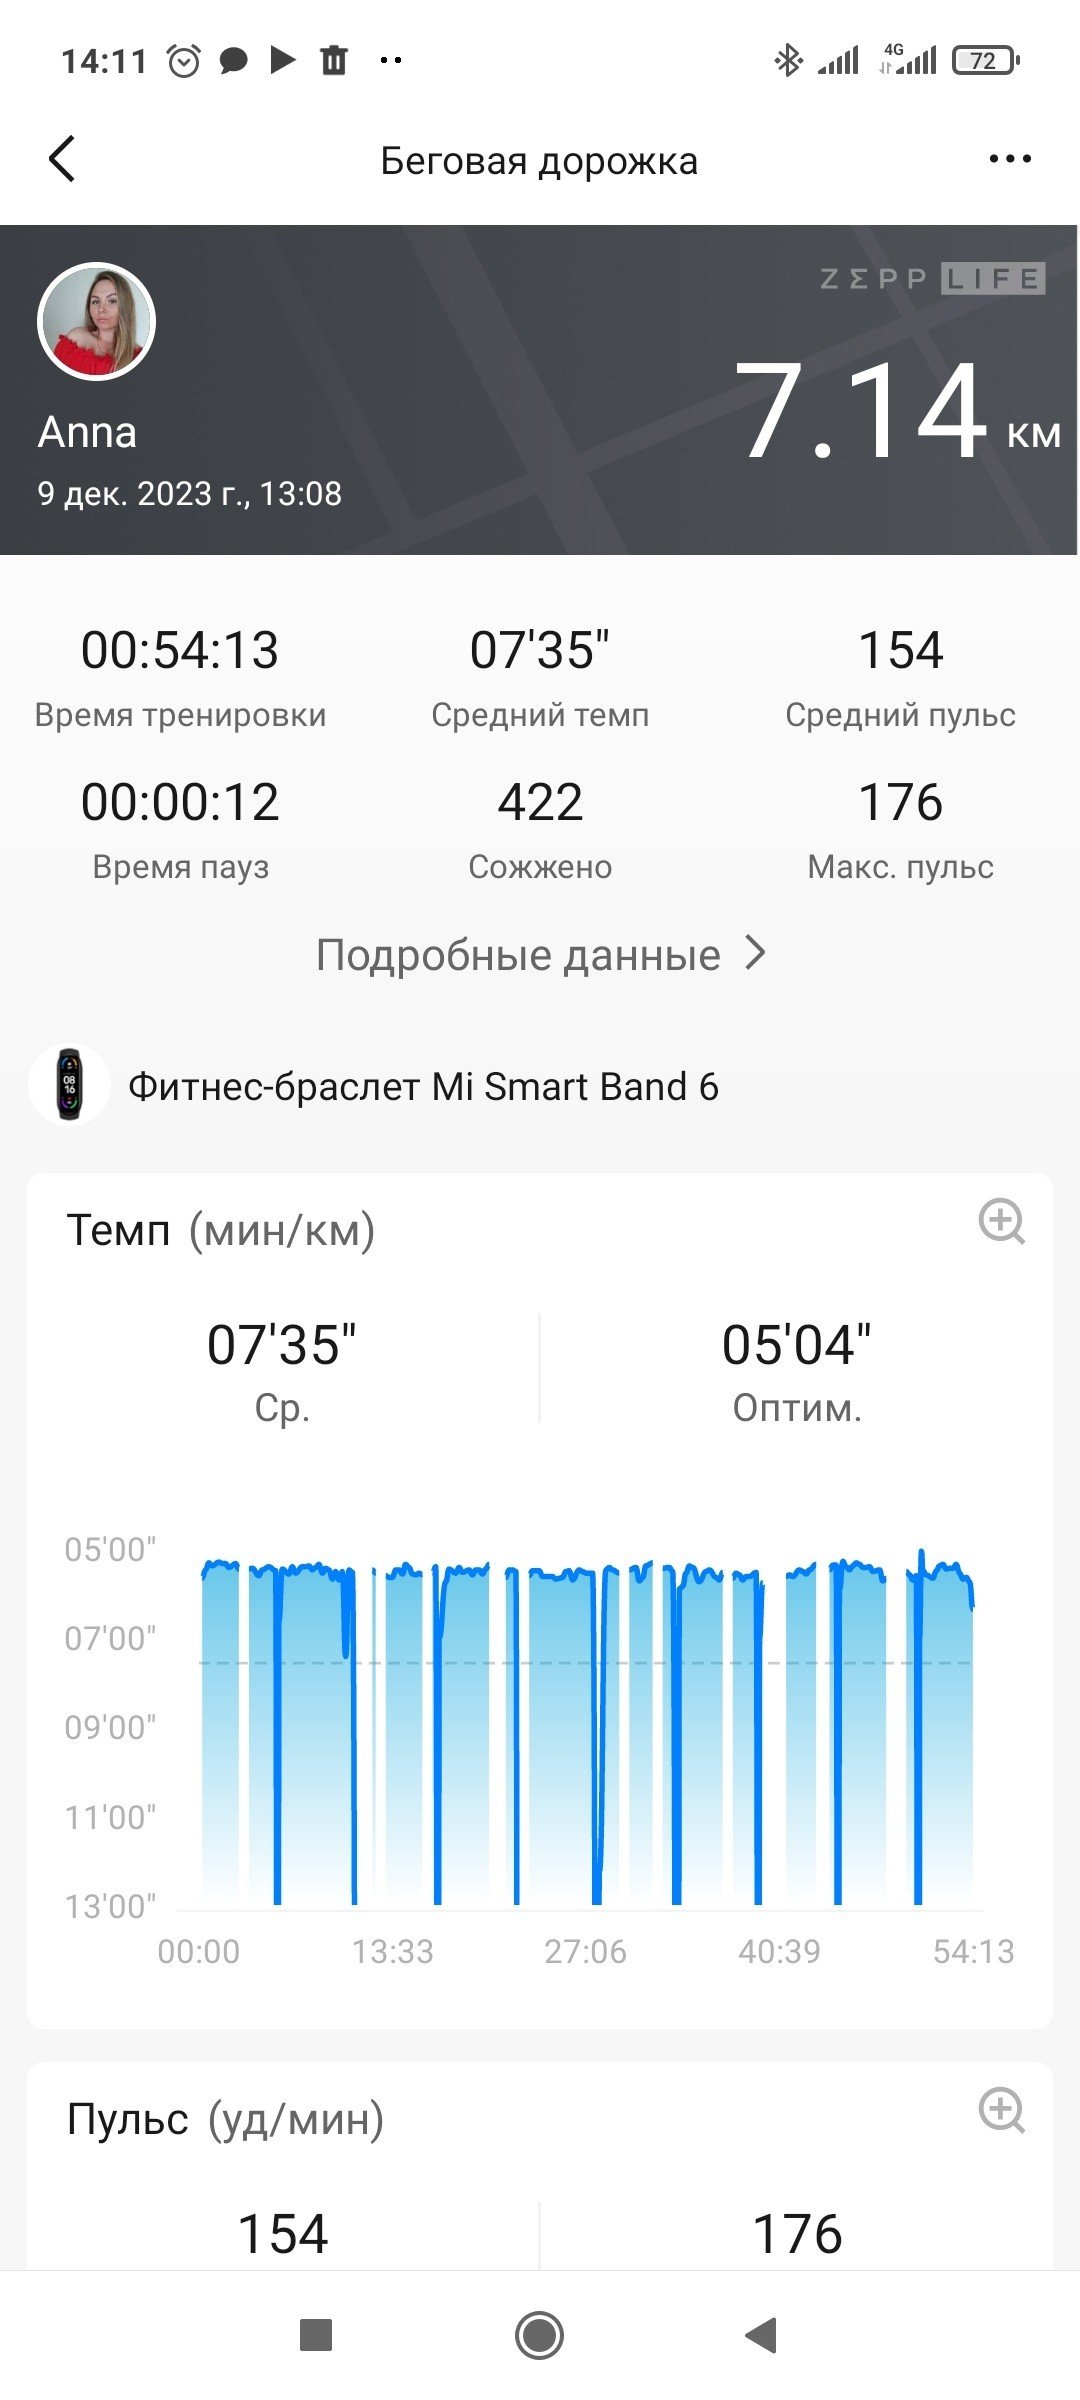This screenshot has width=1080, height=2400.
Task: Tap the pace graph at 27:06 mark
Action: click(585, 1730)
